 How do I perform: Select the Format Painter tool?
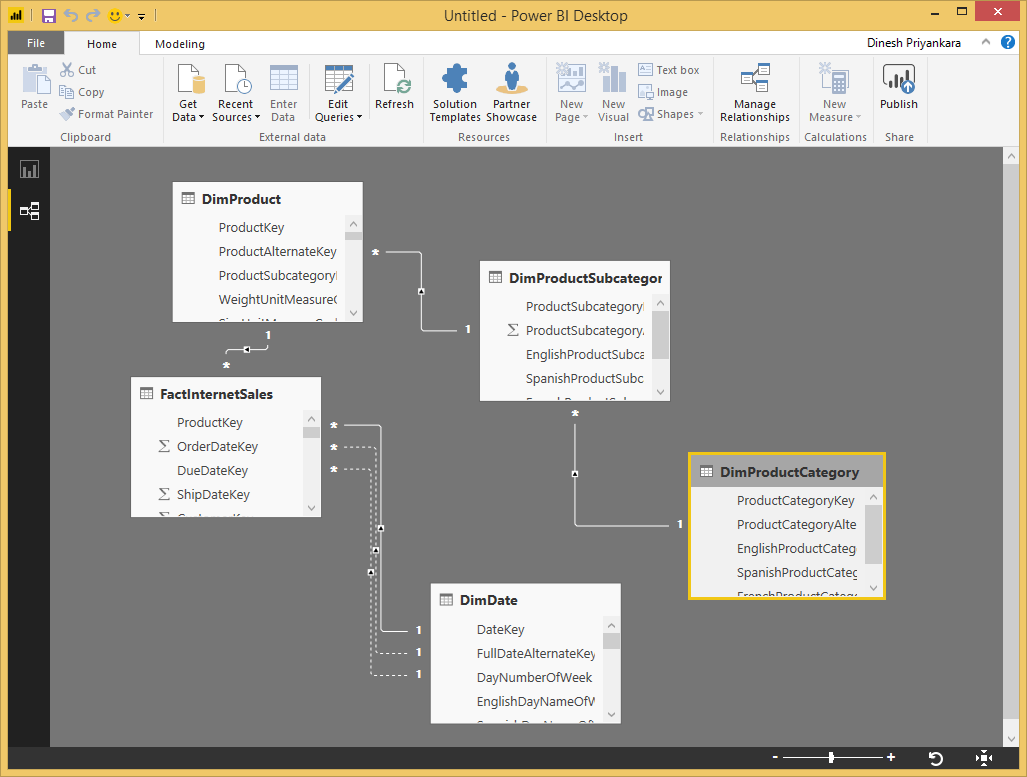(106, 114)
